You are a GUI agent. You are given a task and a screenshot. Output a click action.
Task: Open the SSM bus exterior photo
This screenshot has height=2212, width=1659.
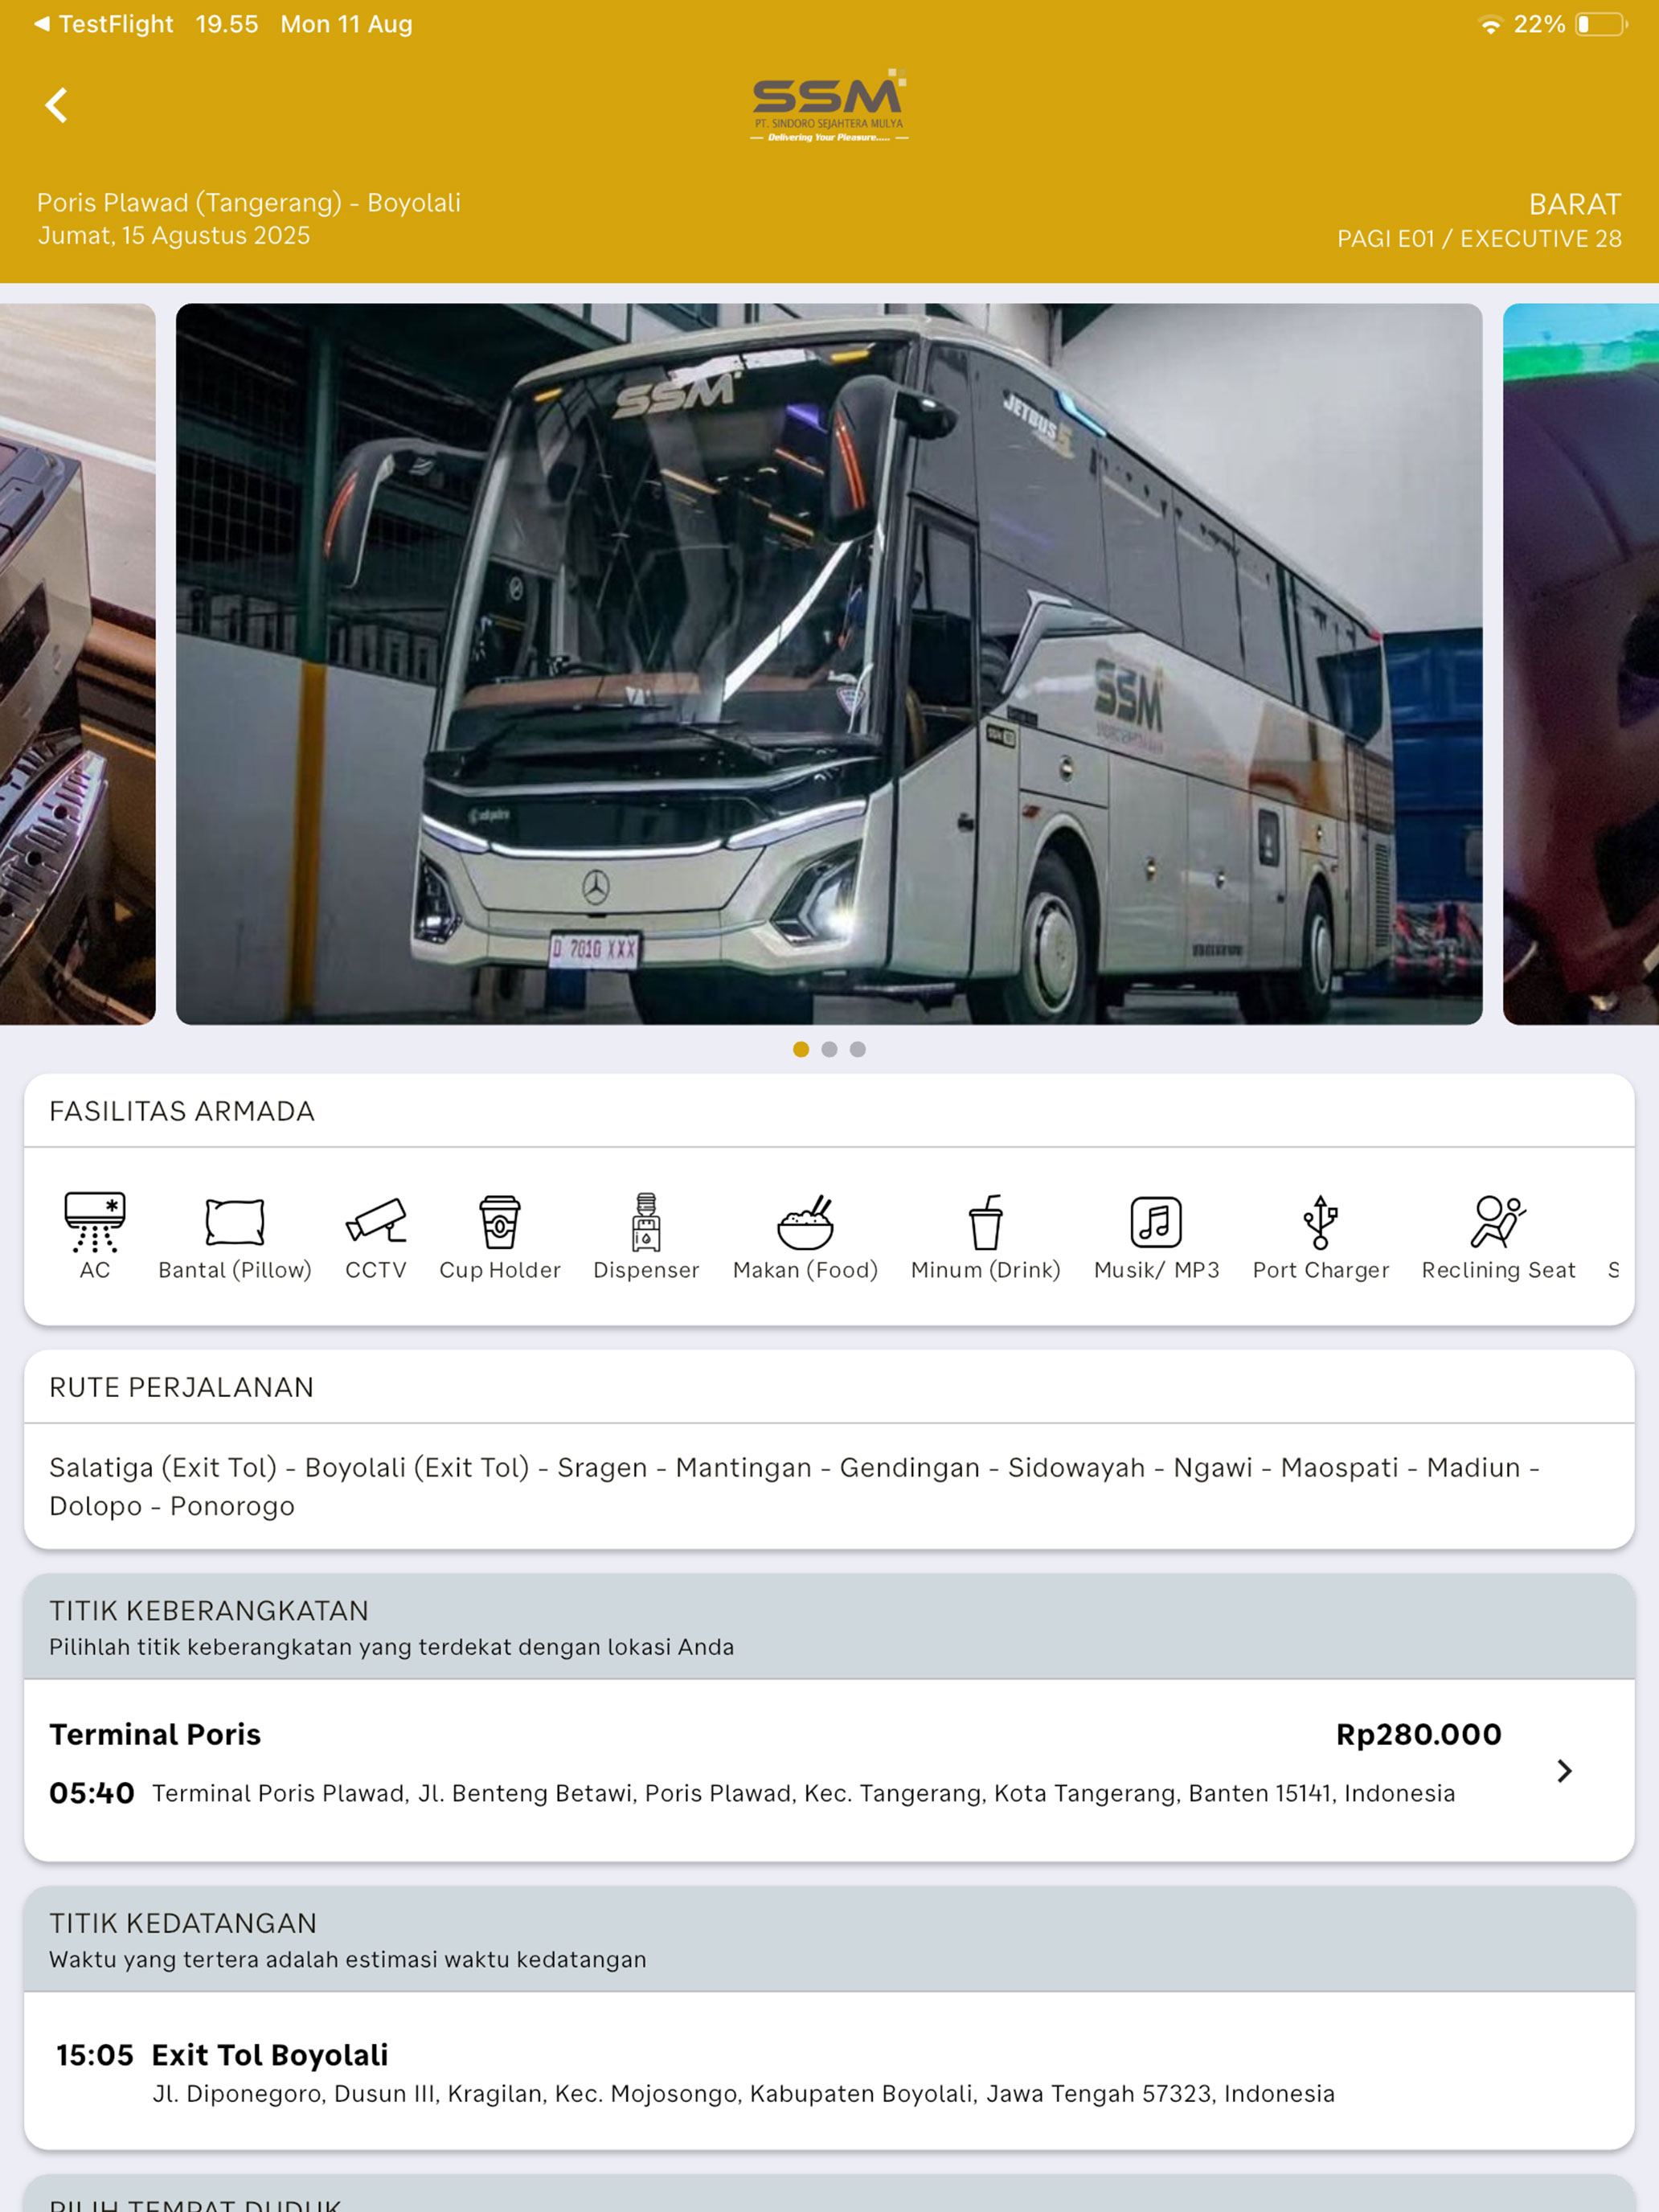(829, 664)
